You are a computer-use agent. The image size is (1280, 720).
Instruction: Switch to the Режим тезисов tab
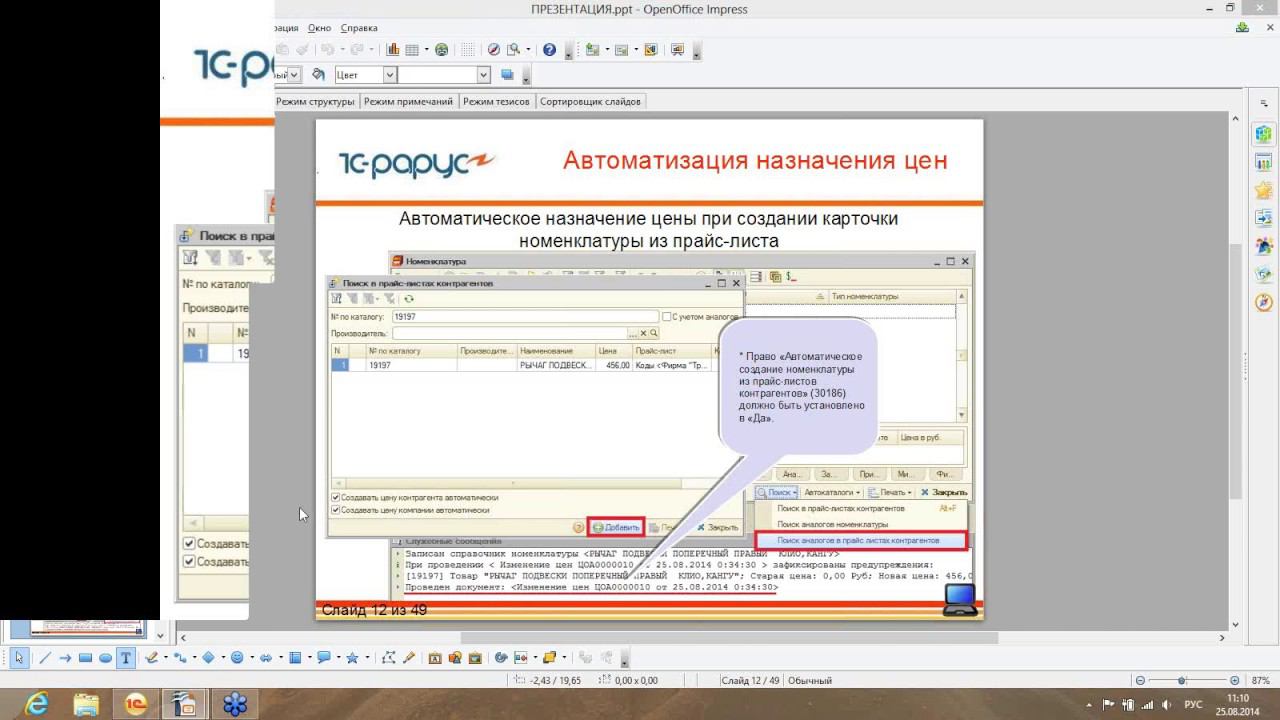pyautogui.click(x=496, y=101)
